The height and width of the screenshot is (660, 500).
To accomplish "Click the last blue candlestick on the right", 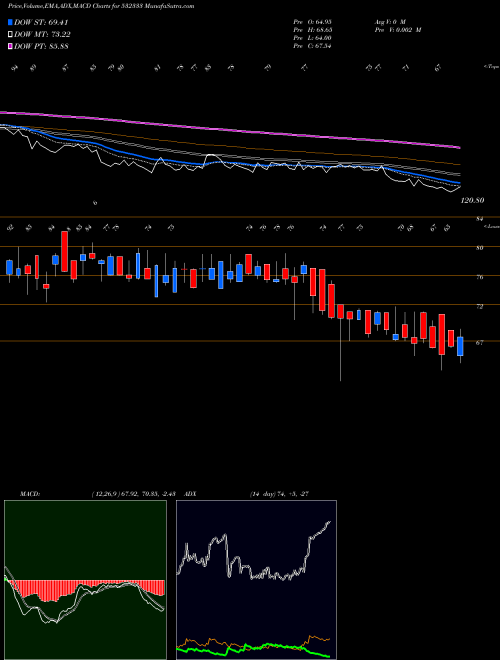I will coord(460,346).
